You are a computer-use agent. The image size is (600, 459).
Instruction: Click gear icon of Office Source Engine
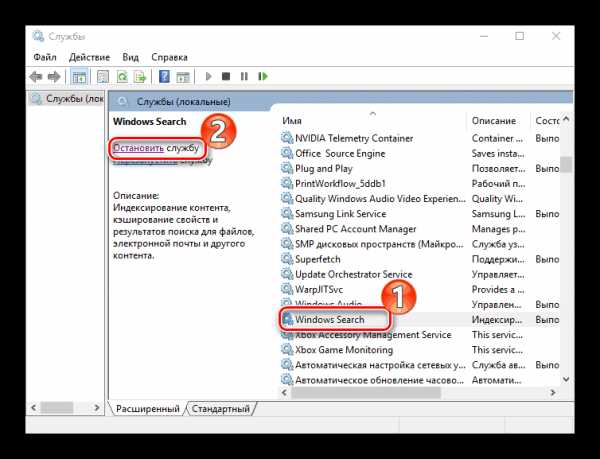coord(287,153)
